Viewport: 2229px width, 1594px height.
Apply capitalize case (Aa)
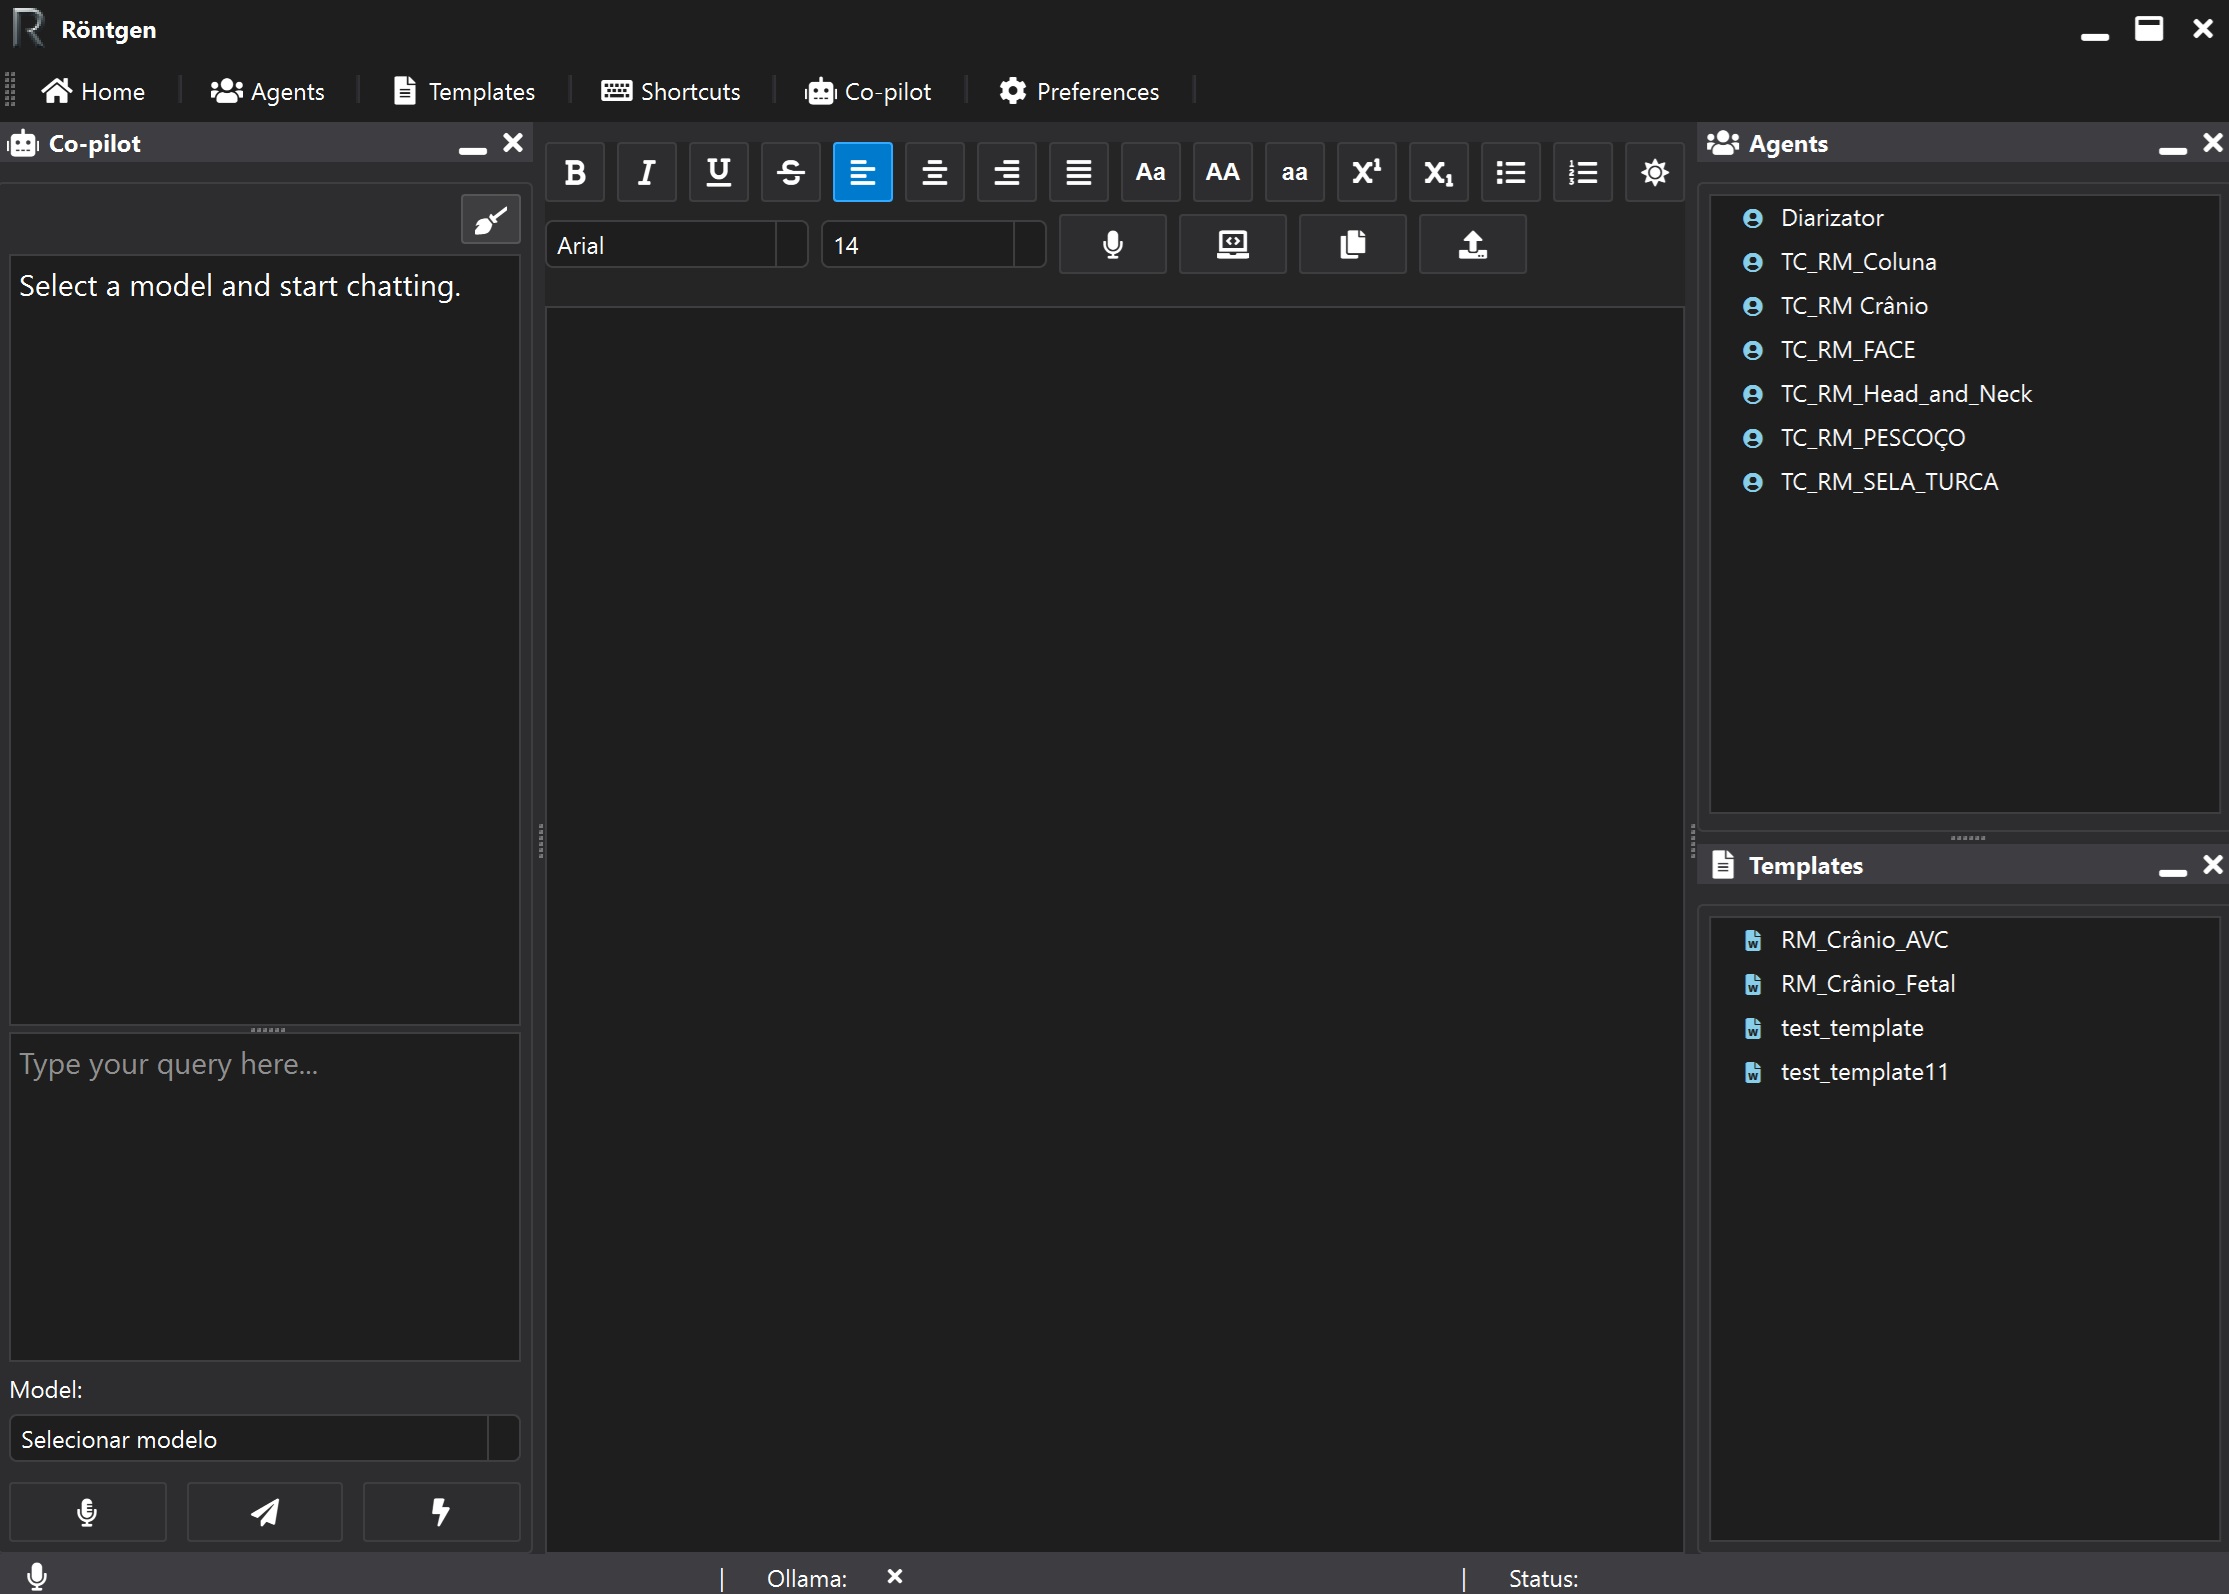[x=1151, y=172]
